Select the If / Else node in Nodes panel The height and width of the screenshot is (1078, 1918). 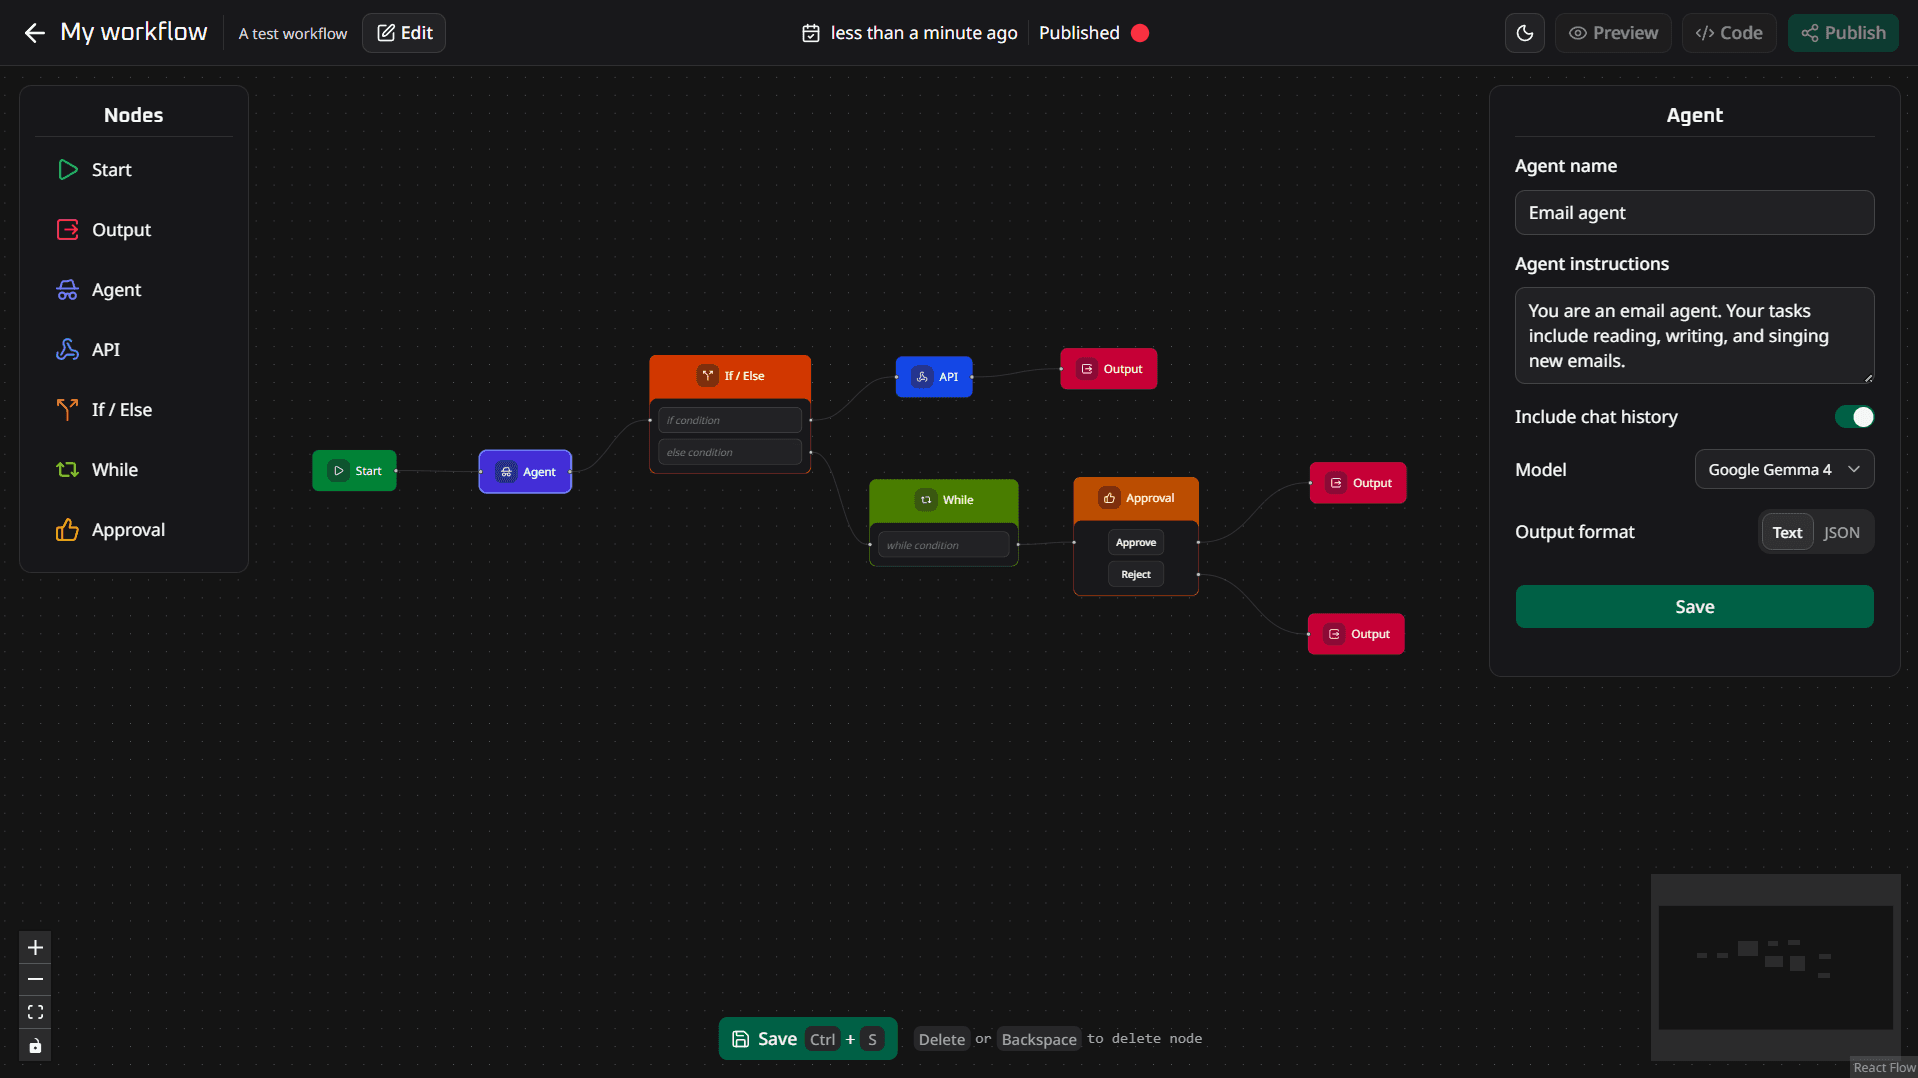(134, 410)
